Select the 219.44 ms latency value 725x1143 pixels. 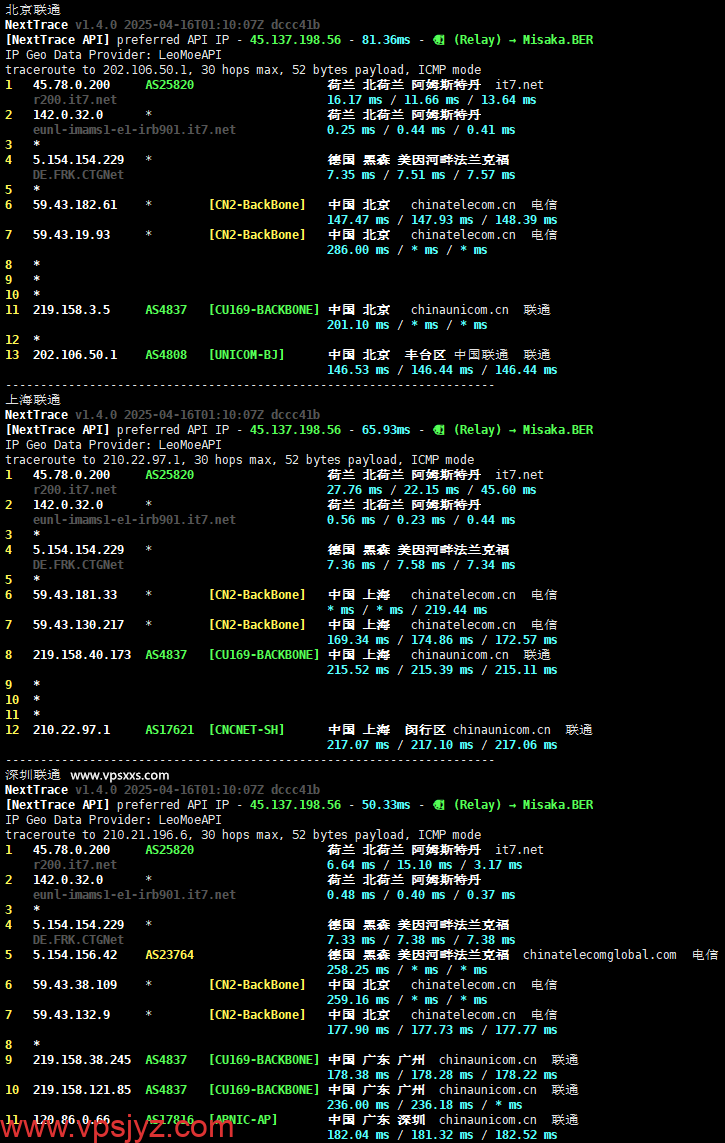[x=456, y=610]
